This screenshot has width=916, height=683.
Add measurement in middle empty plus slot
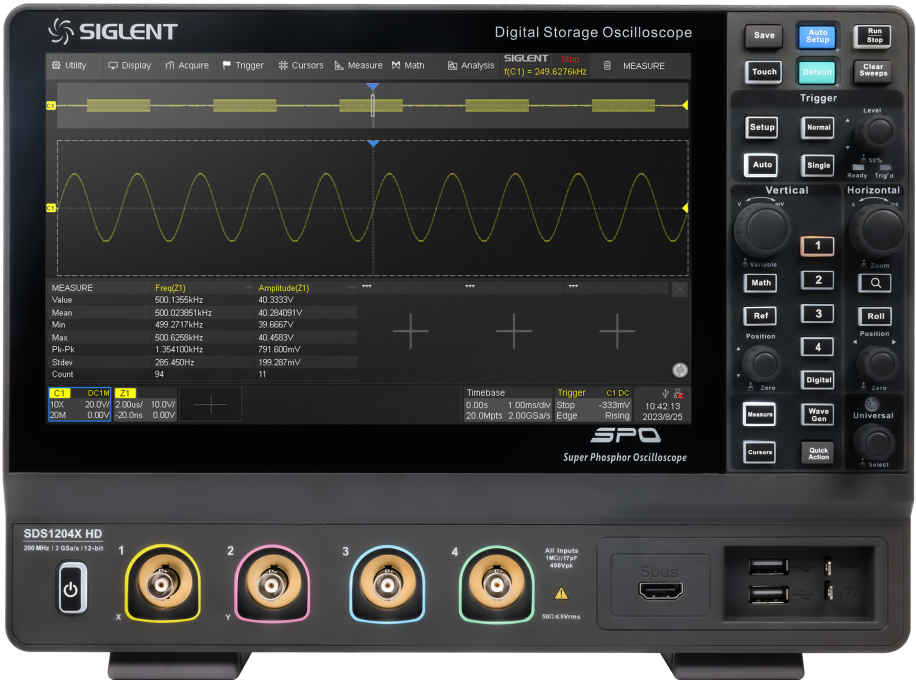coord(513,331)
